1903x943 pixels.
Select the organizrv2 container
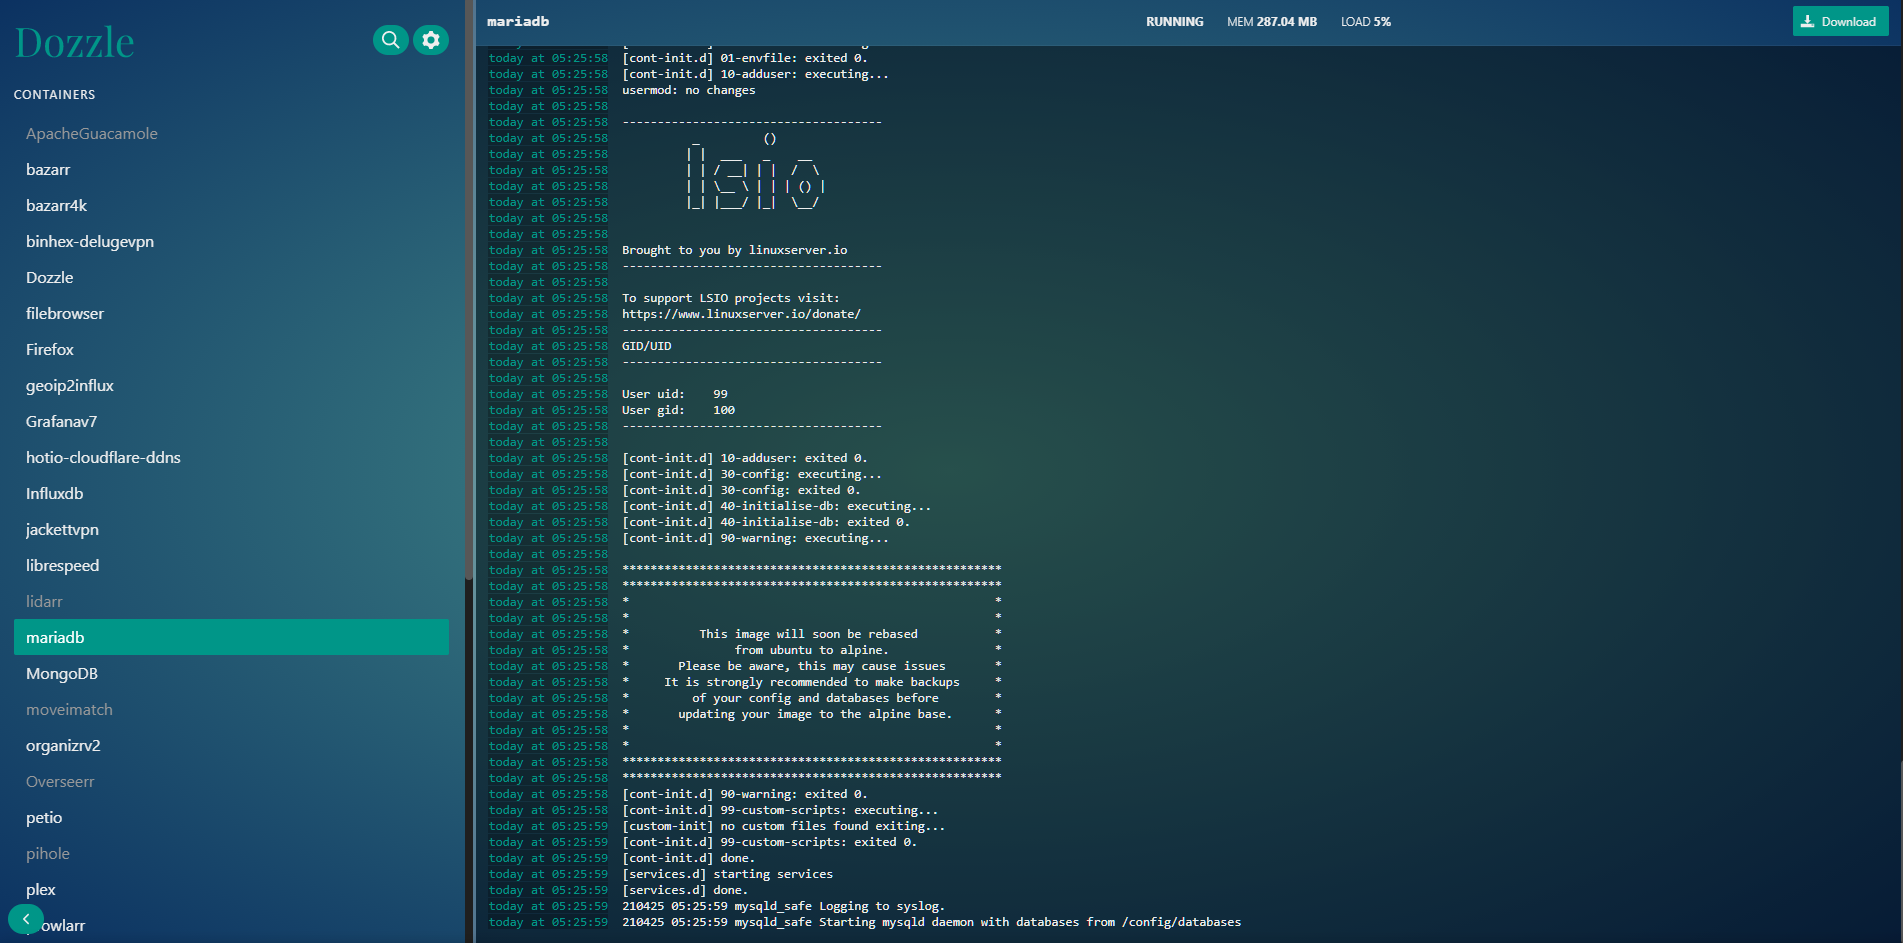tap(63, 746)
